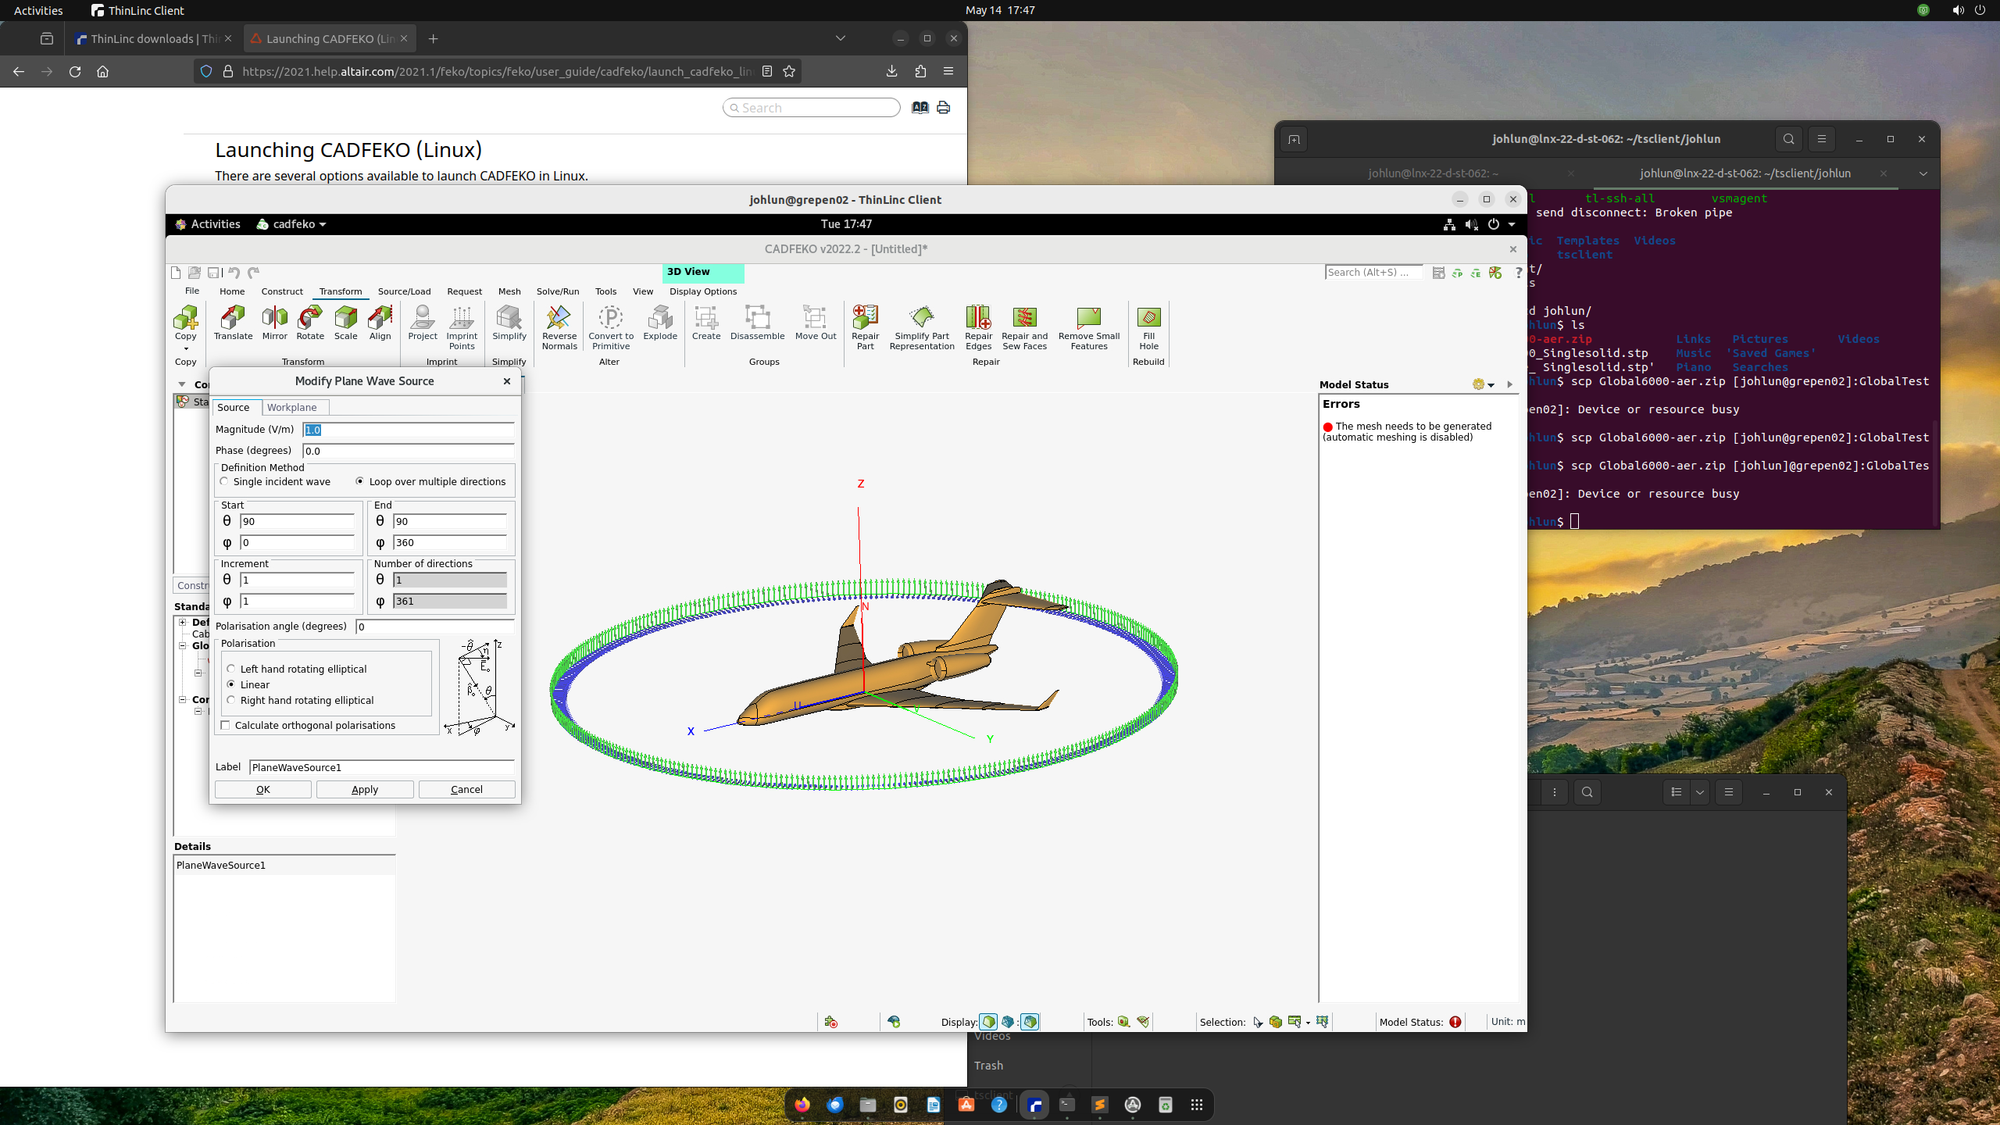Open the cadfeko application menu dropdown
2000x1125 pixels.
pos(291,224)
